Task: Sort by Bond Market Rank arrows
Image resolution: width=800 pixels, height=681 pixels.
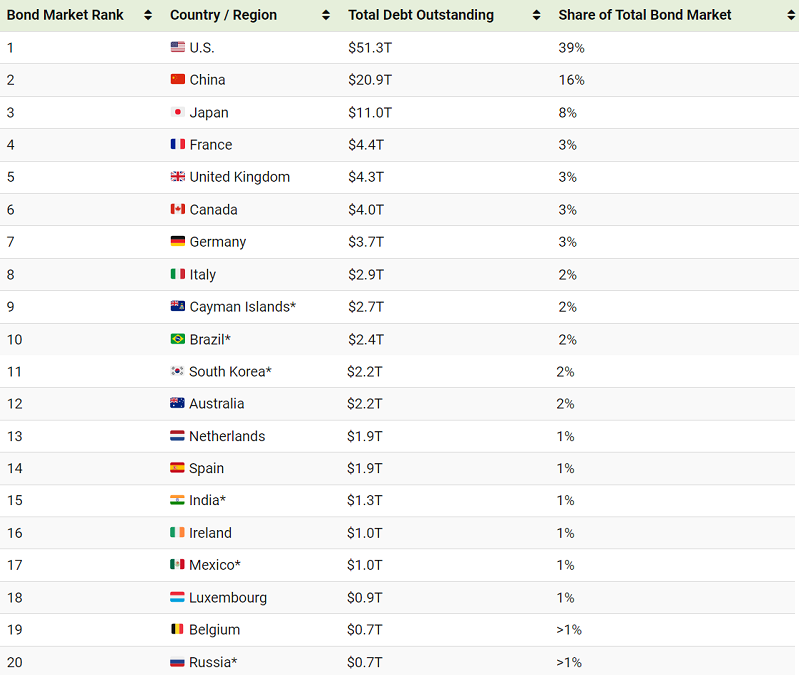Action: point(148,15)
